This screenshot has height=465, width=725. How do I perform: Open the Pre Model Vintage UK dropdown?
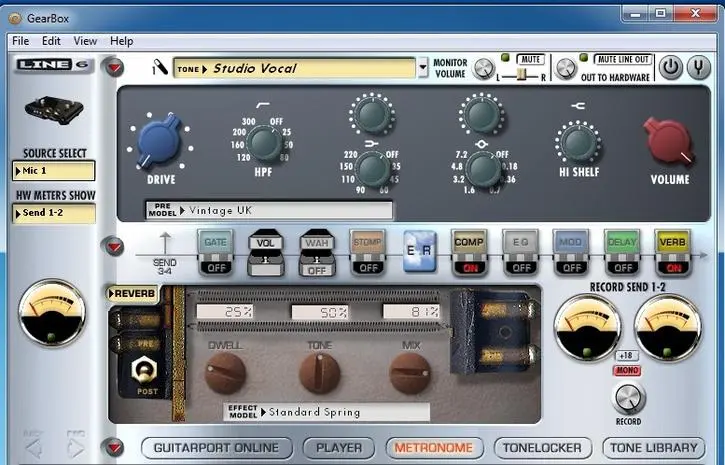tap(269, 210)
